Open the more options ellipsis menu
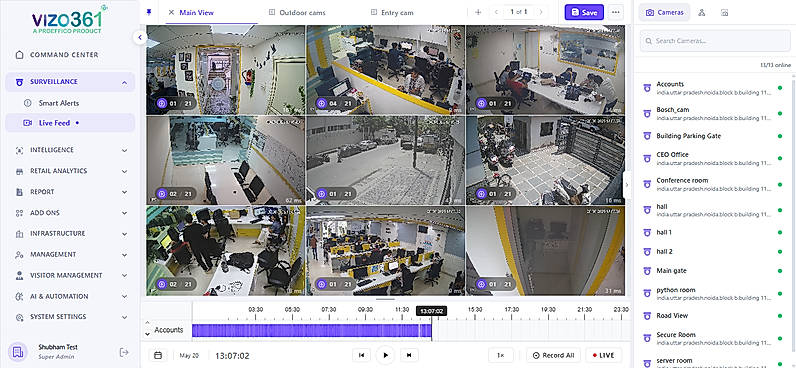 pos(616,12)
